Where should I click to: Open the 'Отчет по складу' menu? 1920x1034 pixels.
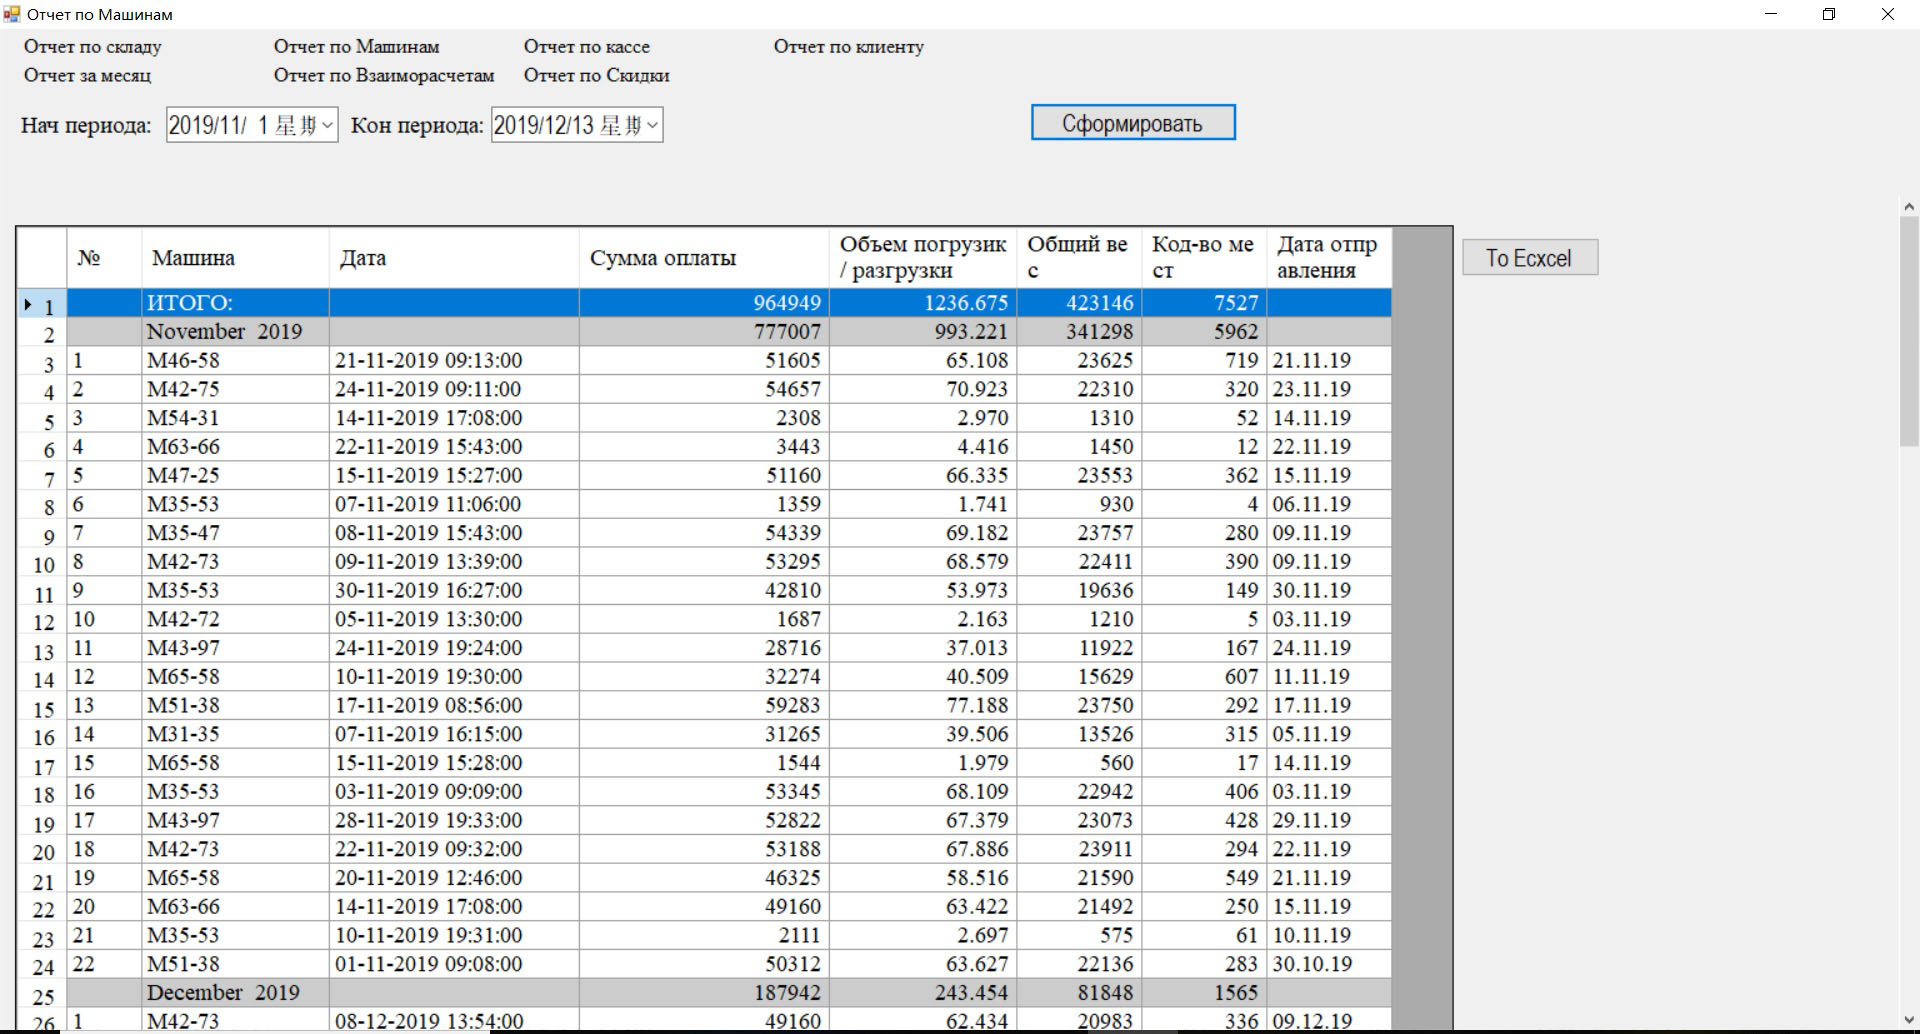92,47
